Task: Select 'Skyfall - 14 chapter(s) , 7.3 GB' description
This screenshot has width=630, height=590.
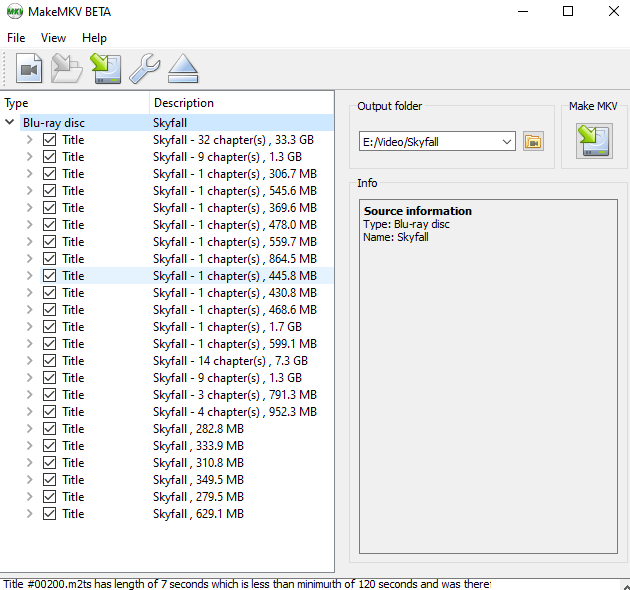Action: point(230,361)
